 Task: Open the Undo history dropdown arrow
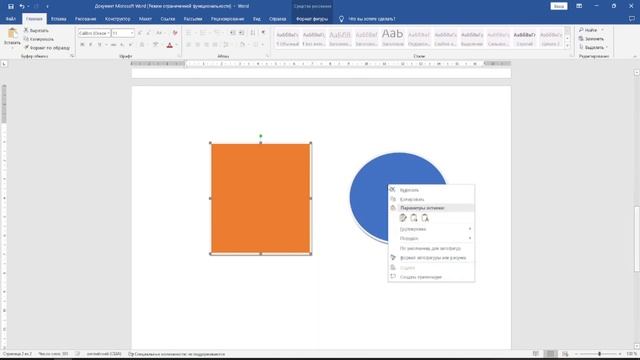28,6
